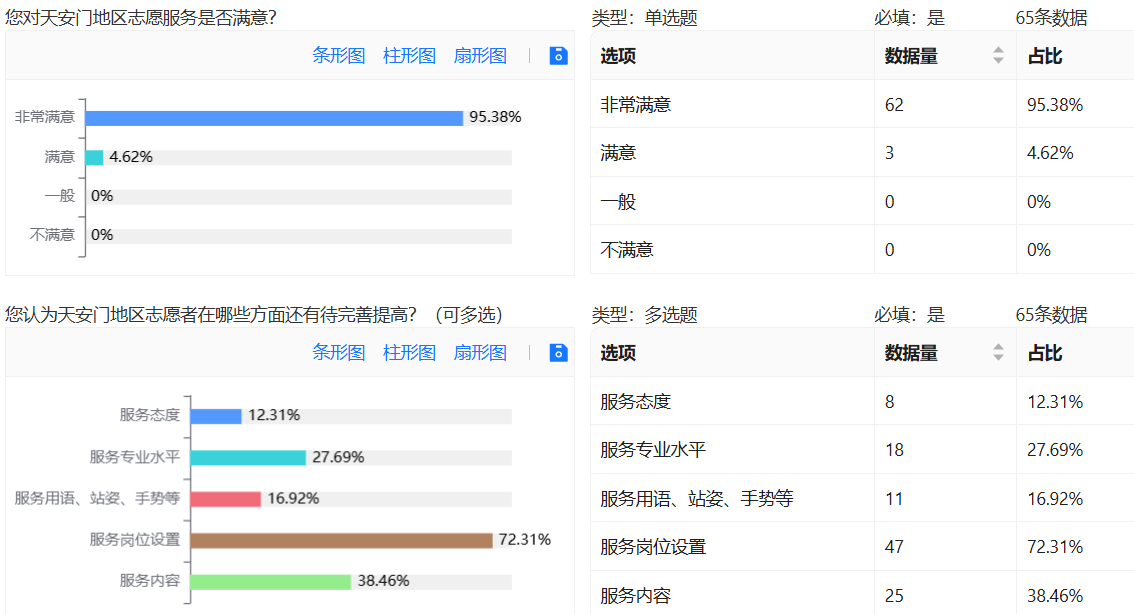The image size is (1134, 614).
Task: Switch satisfaction chart to 条形图
Action: (339, 56)
